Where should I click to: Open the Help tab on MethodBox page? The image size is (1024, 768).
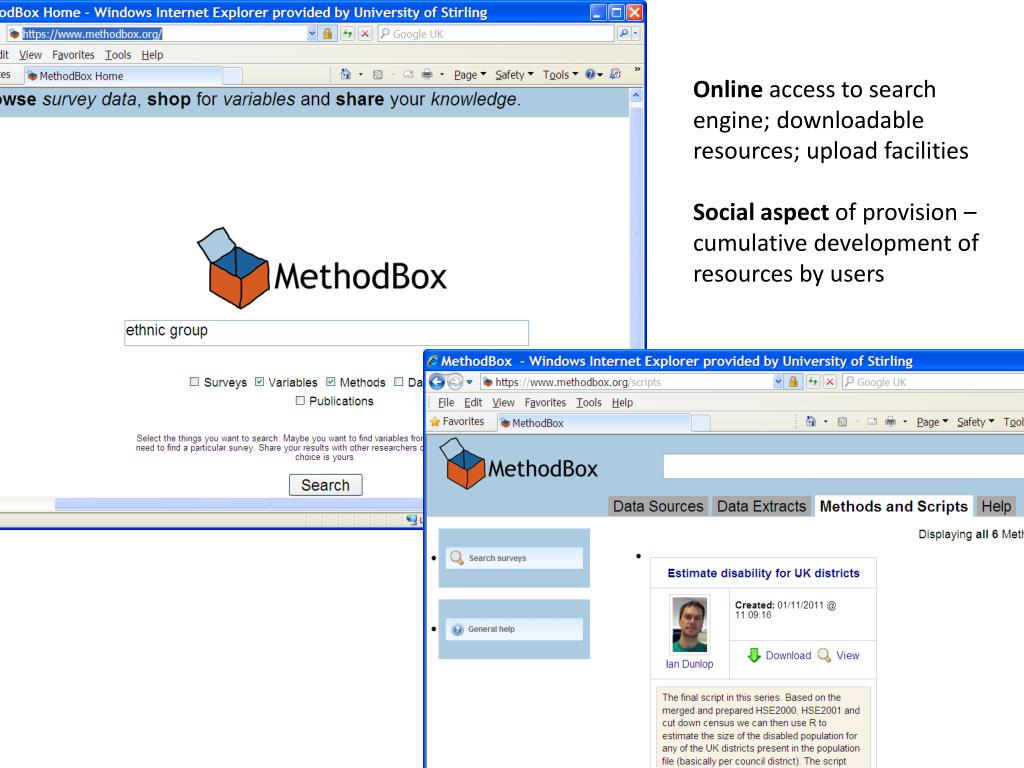[996, 506]
